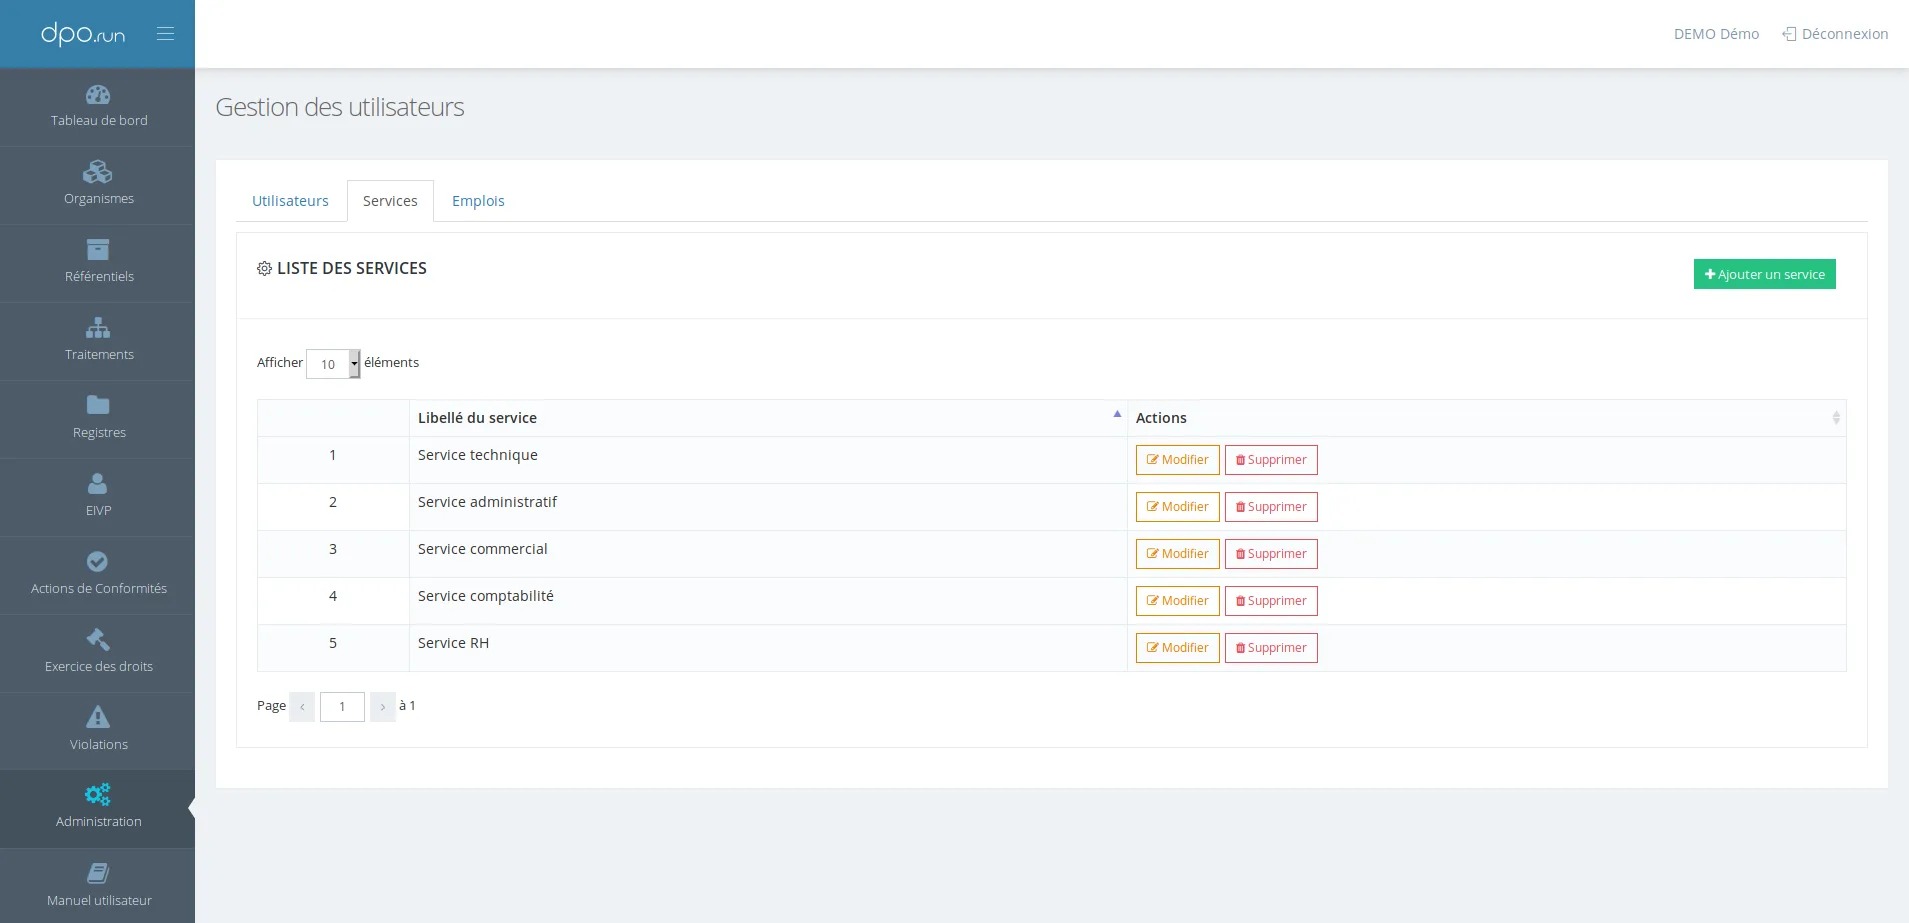Open the Afficher elements count dropdown
The width and height of the screenshot is (1909, 923).
333,364
